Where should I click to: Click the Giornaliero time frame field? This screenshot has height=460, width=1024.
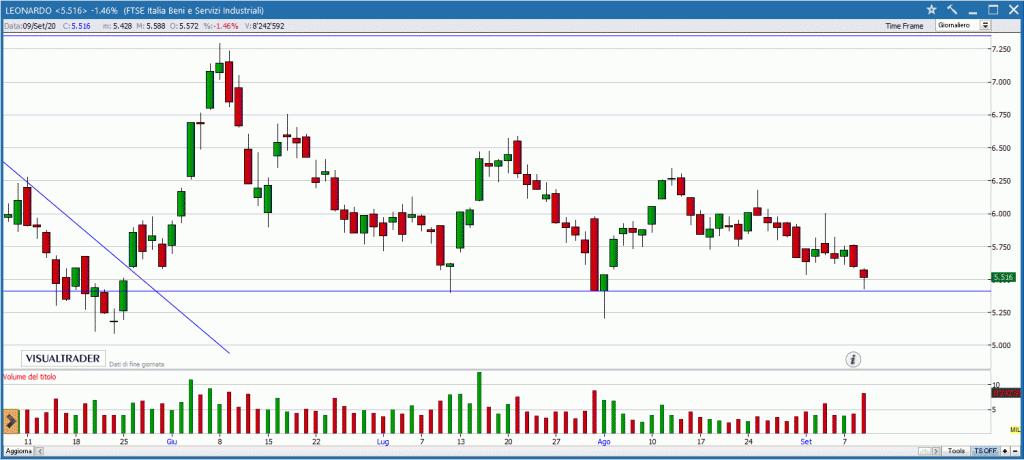click(x=958, y=25)
